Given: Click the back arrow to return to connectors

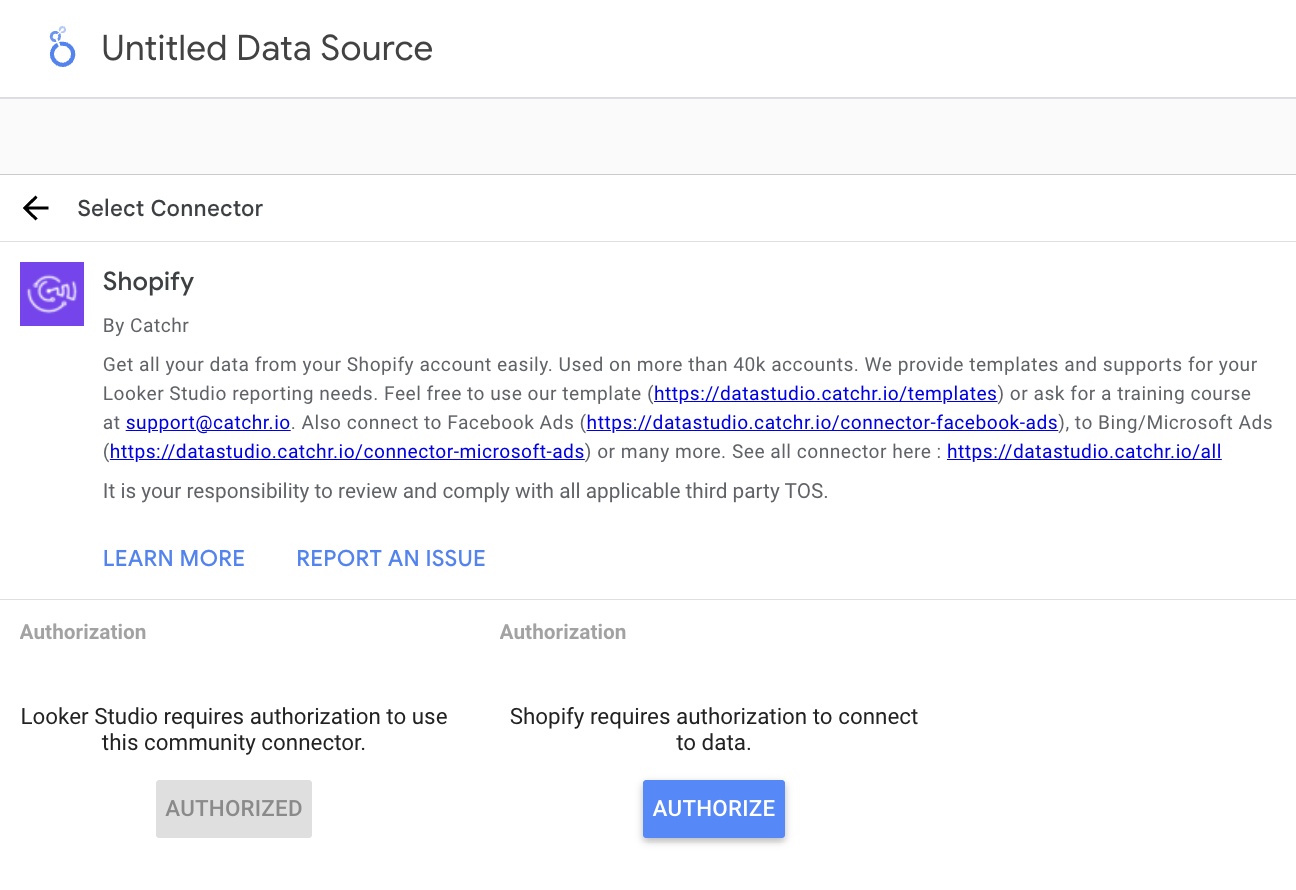Looking at the screenshot, I should point(35,208).
